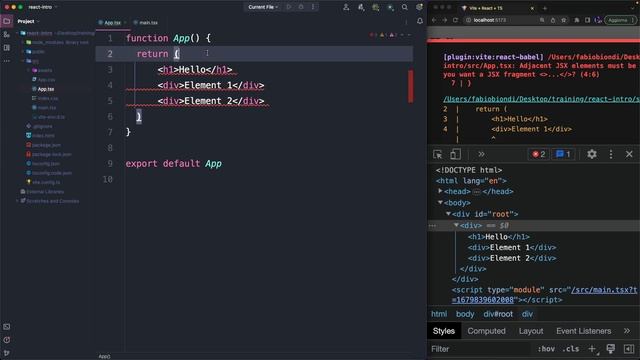640x360 pixels.
Task: Open IDE settings gear icon
Action: click(x=419, y=7)
